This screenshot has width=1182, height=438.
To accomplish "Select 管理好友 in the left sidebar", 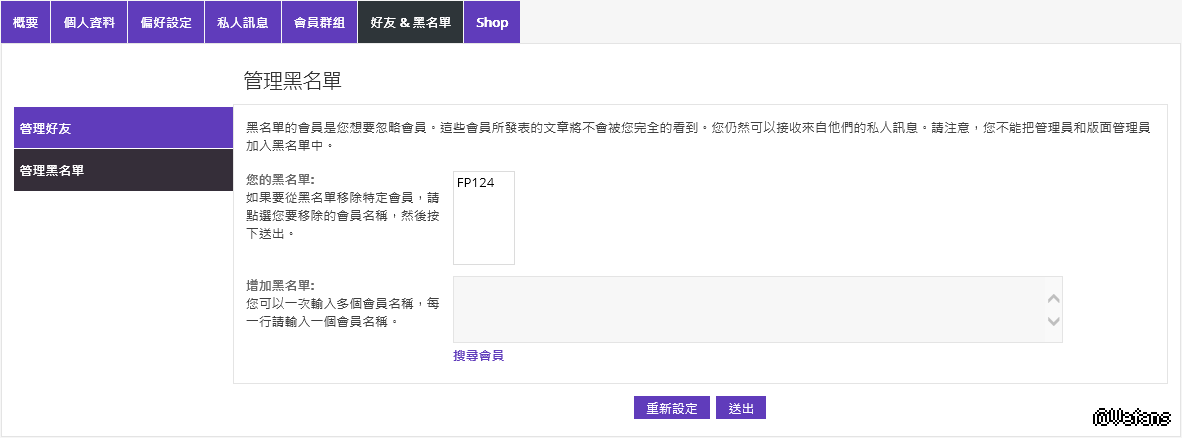I will [x=123, y=128].
